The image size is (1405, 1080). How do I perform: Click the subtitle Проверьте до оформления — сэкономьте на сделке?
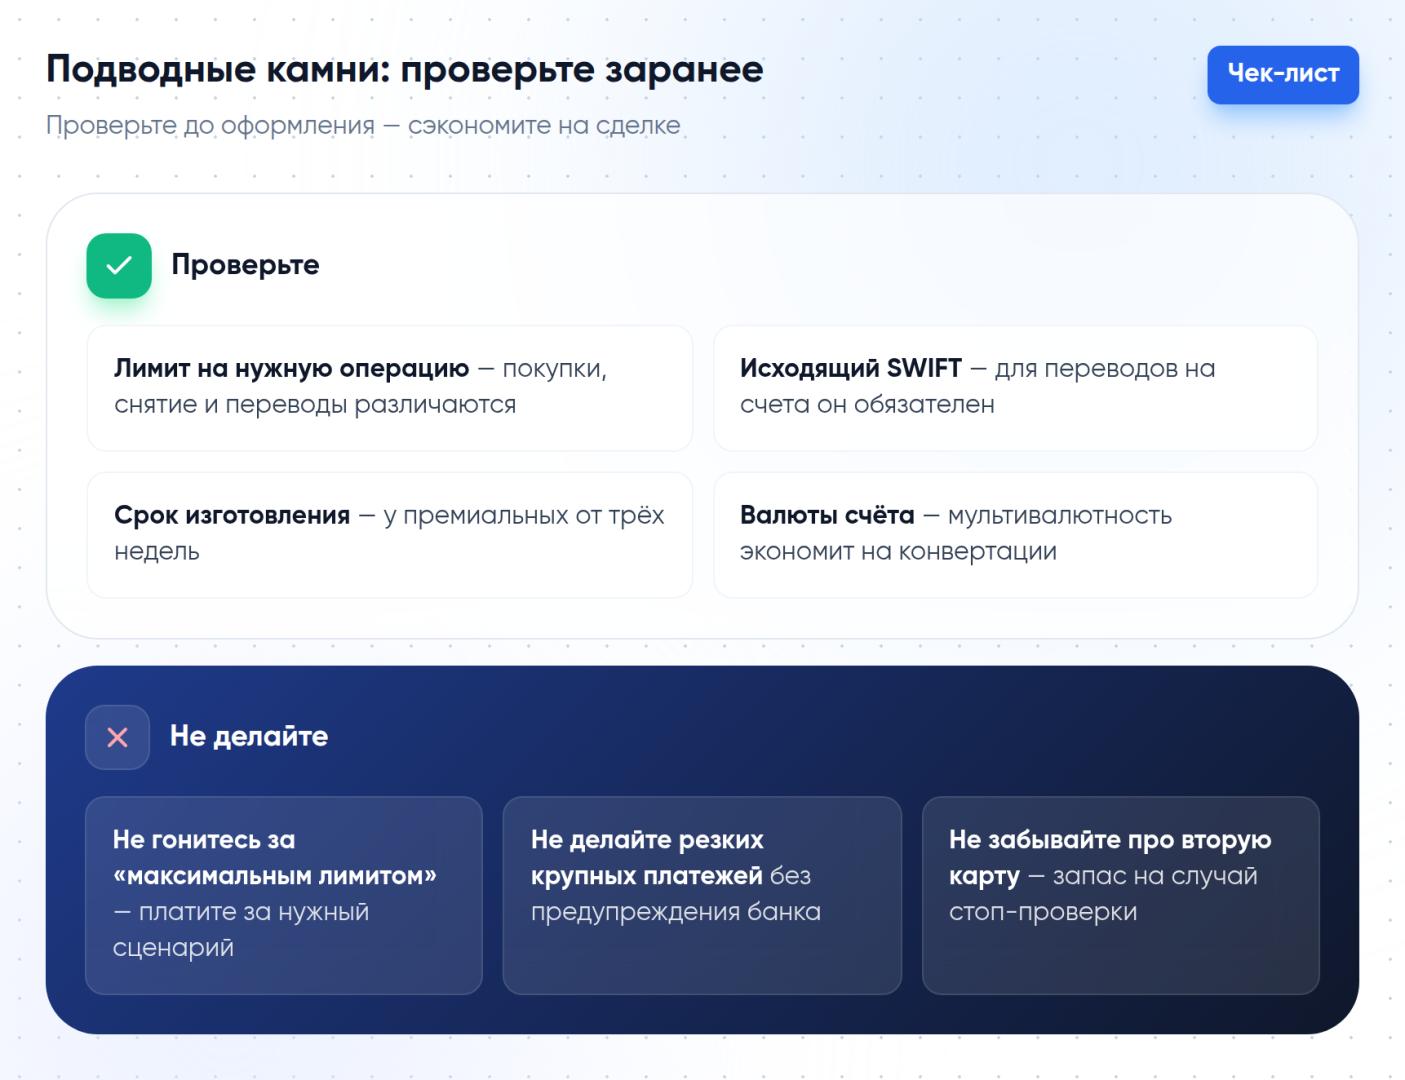point(363,126)
